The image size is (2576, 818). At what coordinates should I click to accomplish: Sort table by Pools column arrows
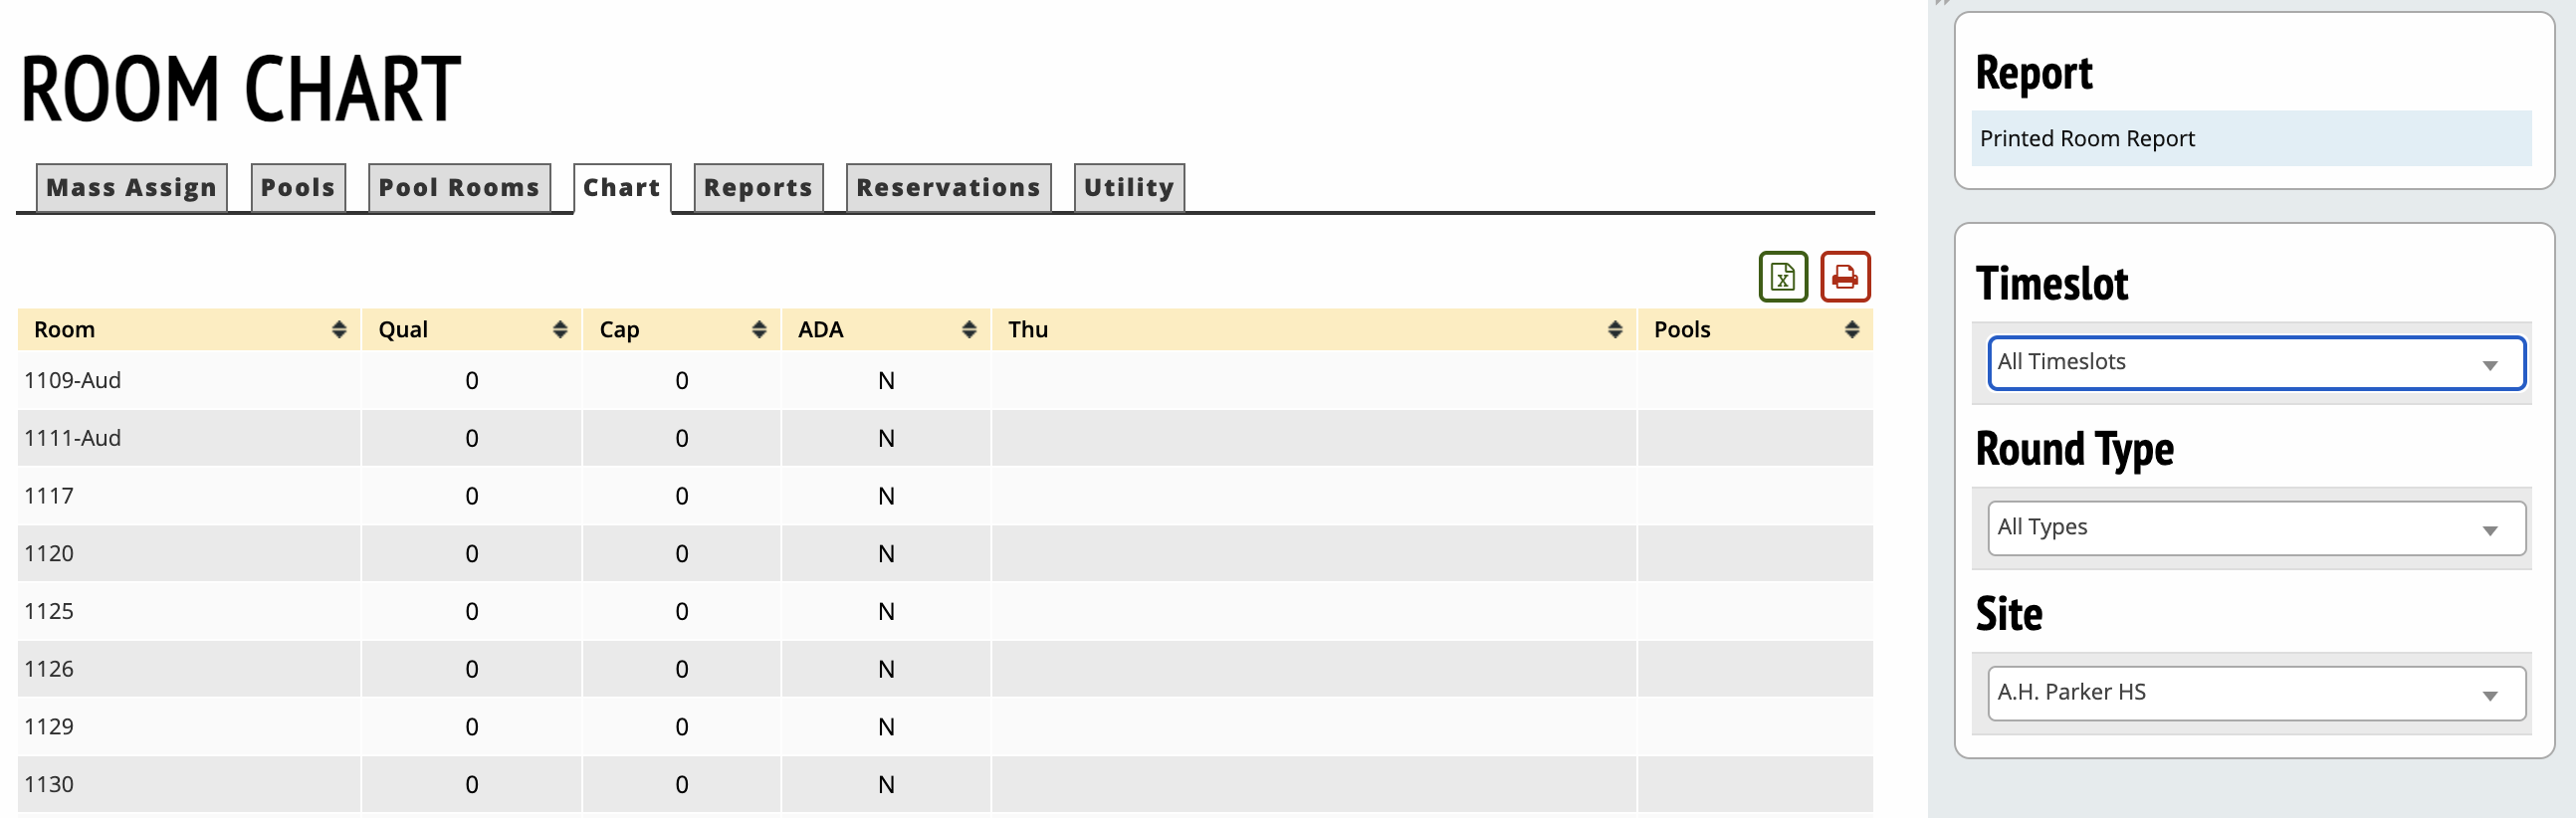point(1851,330)
